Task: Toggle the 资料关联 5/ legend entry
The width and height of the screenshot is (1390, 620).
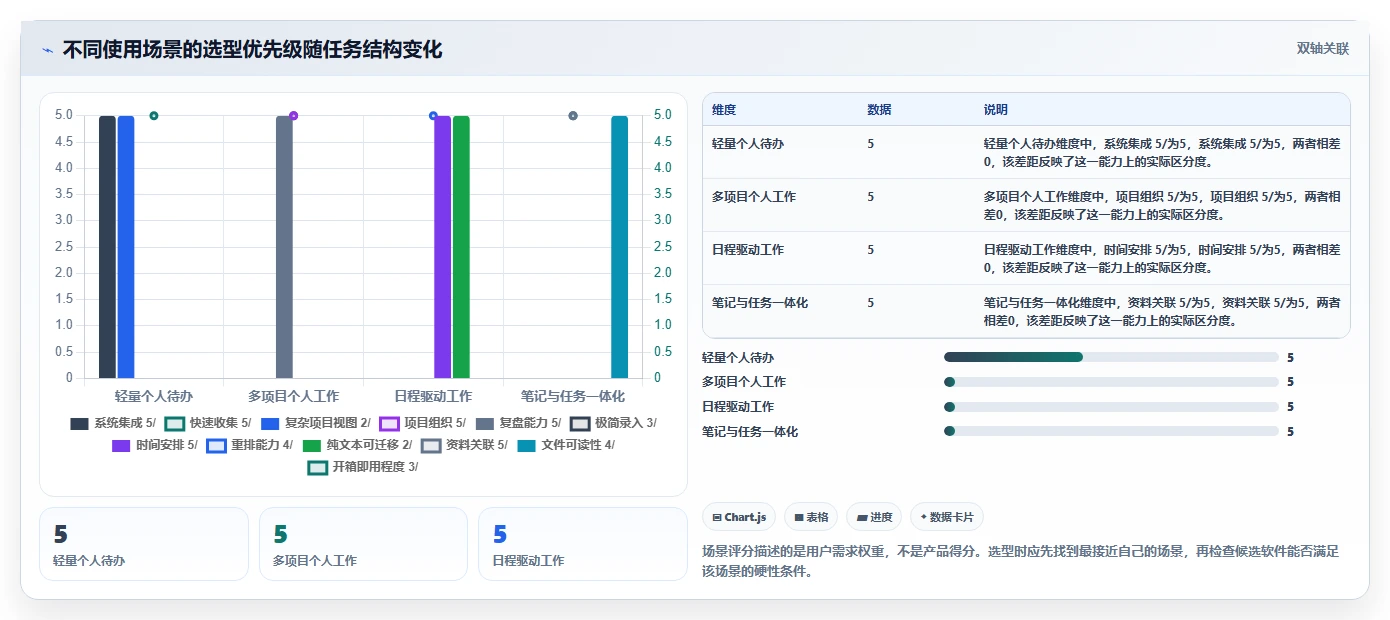Action: pyautogui.click(x=464, y=445)
